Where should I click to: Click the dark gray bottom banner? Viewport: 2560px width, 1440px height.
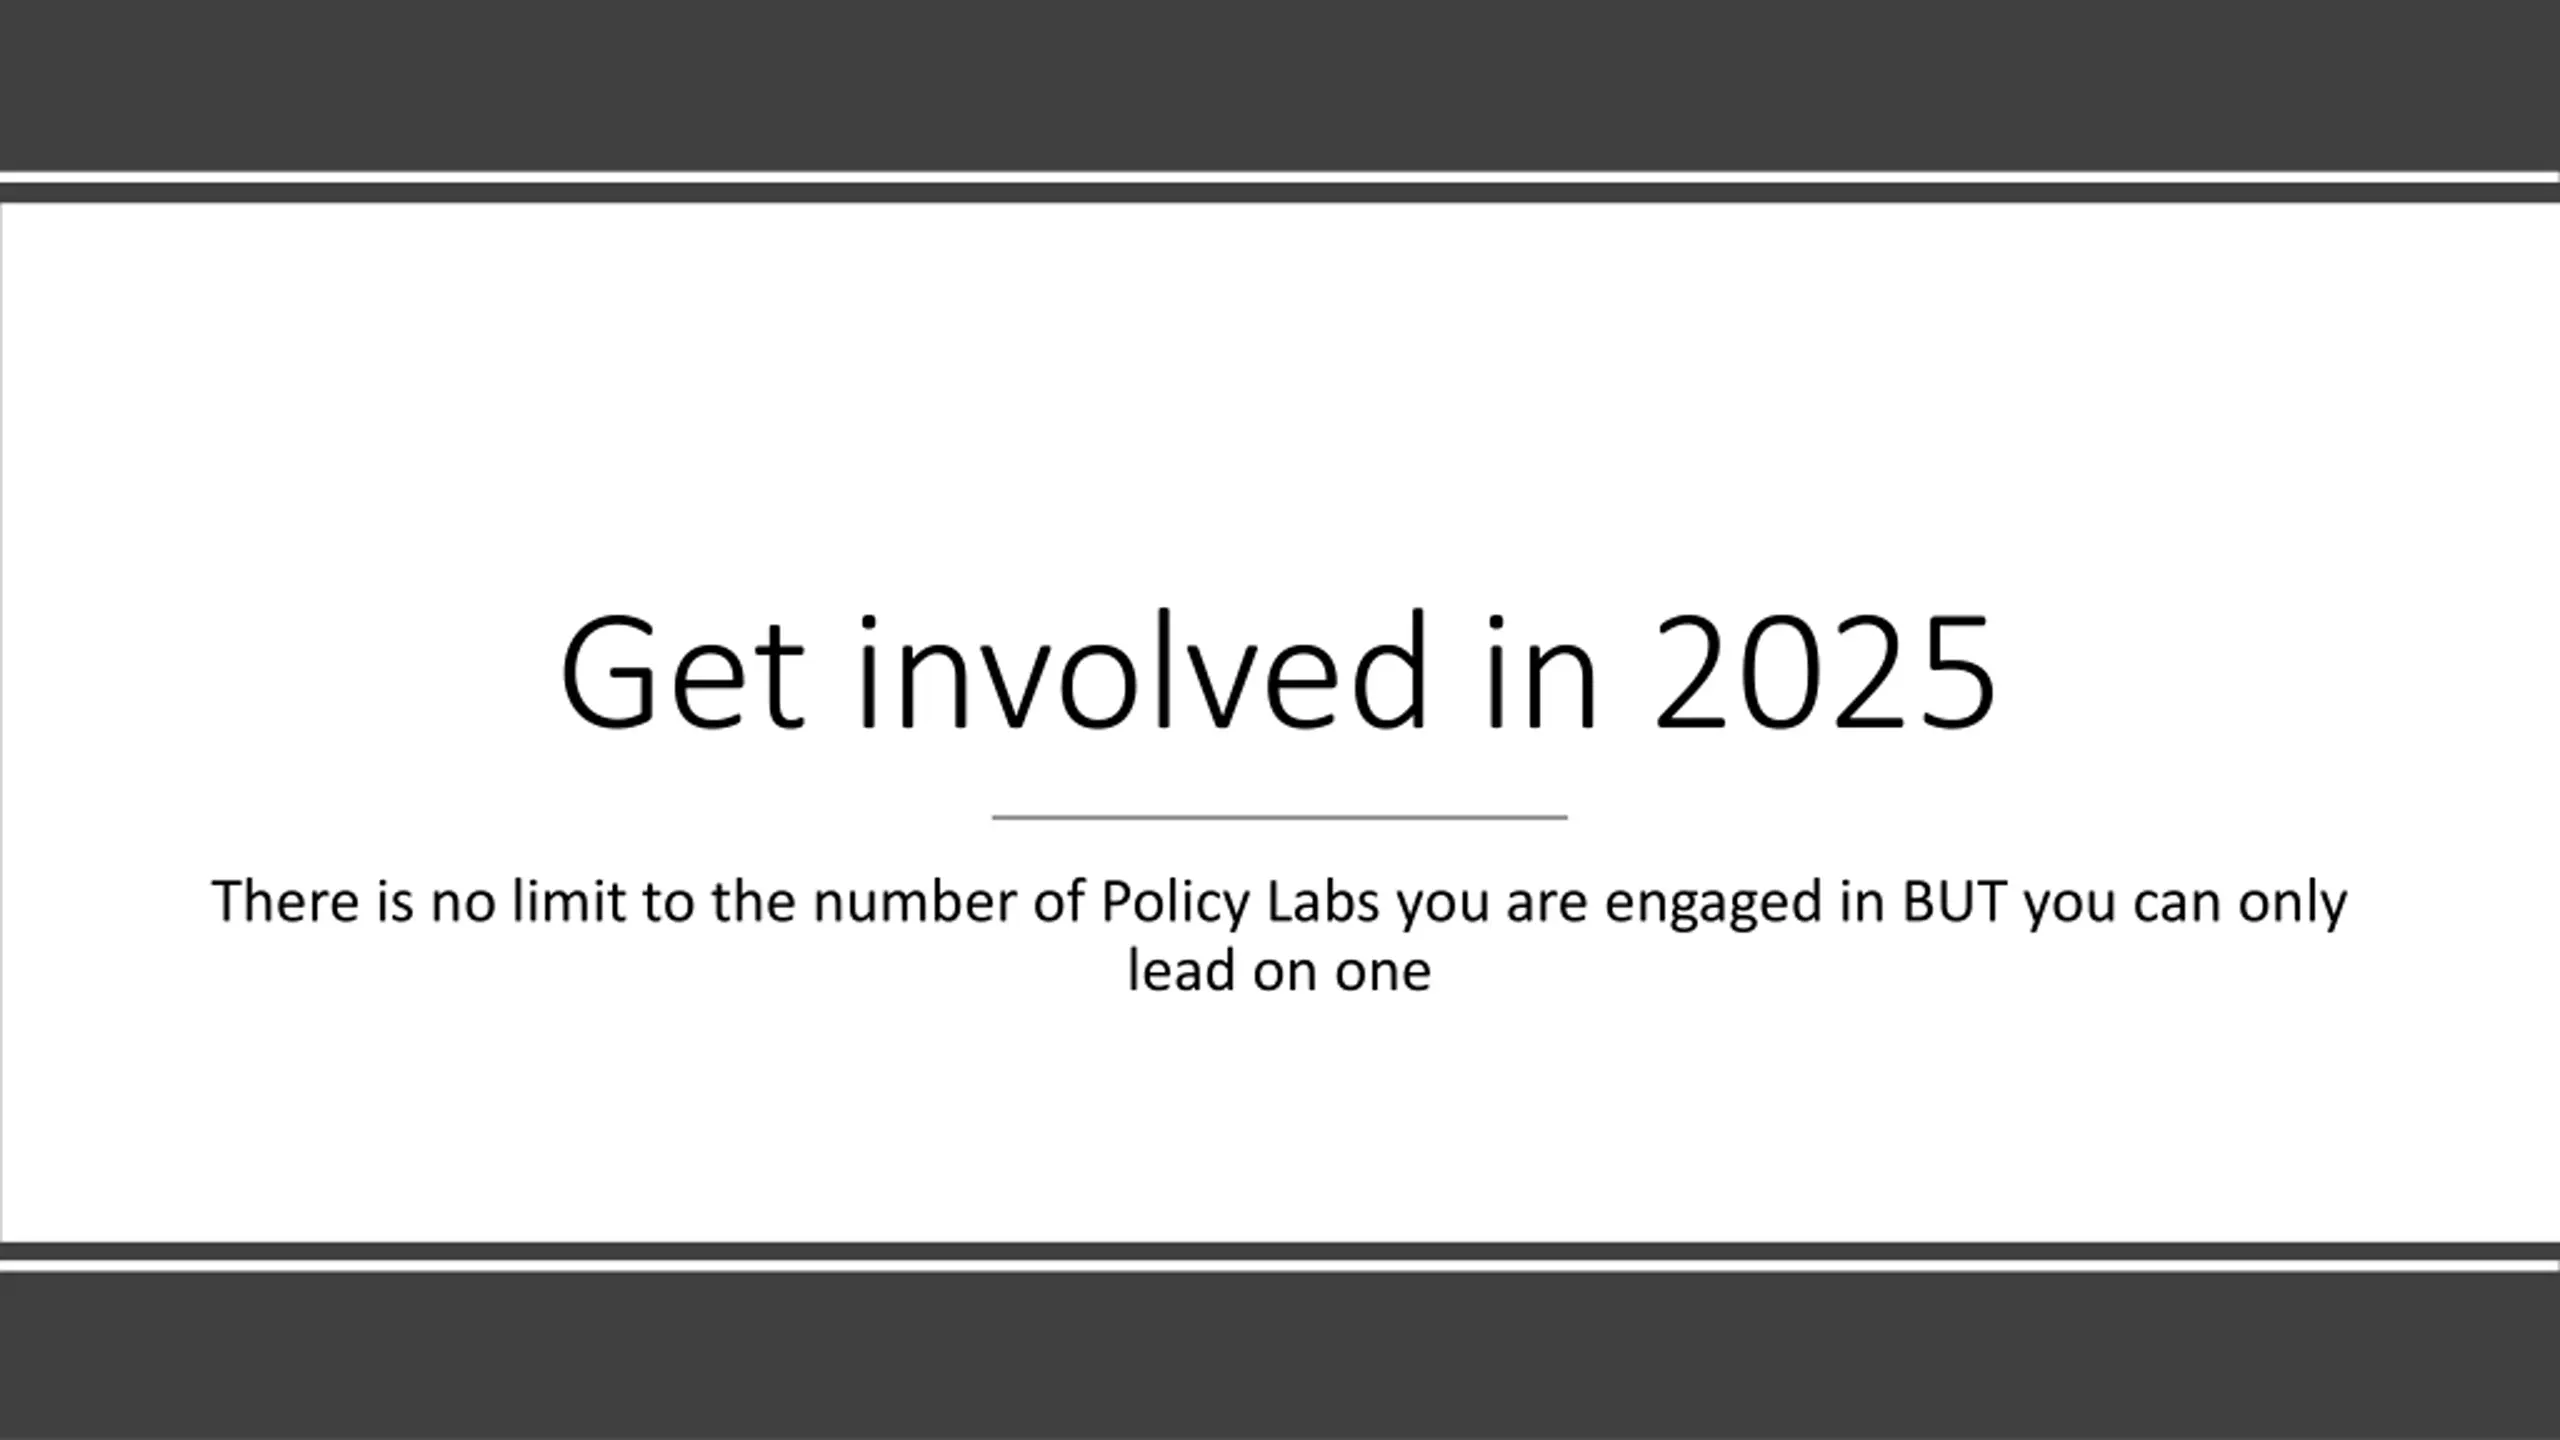[x=1280, y=1356]
